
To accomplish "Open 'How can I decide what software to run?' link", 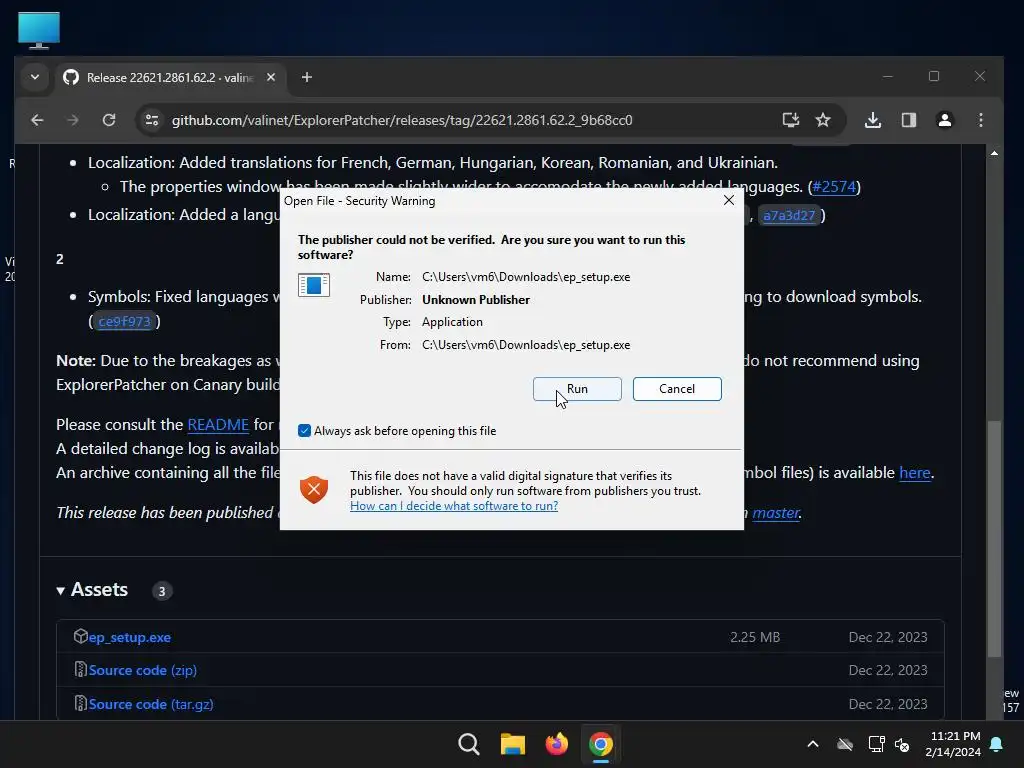I will pyautogui.click(x=454, y=505).
